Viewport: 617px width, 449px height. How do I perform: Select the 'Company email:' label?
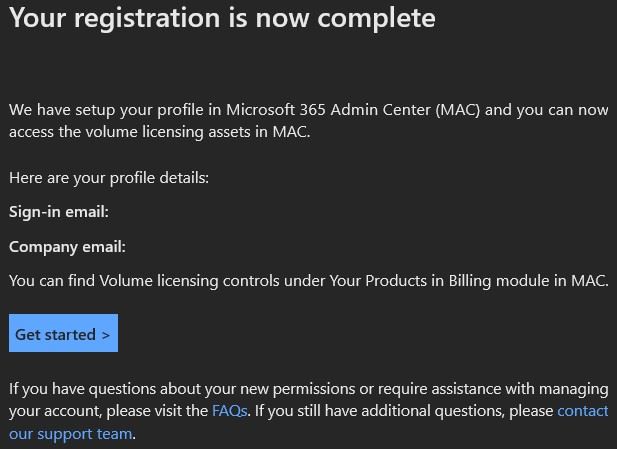(x=67, y=246)
